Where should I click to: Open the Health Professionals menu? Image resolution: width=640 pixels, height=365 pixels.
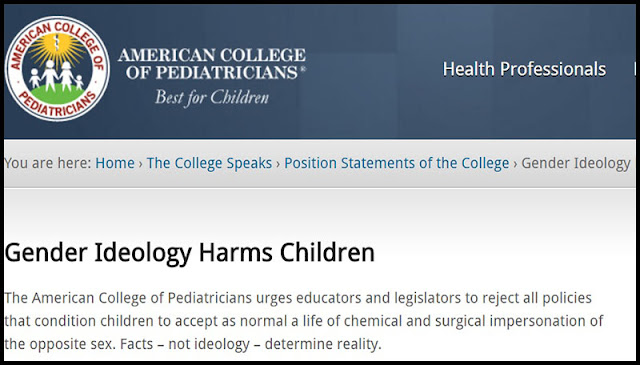pos(524,69)
